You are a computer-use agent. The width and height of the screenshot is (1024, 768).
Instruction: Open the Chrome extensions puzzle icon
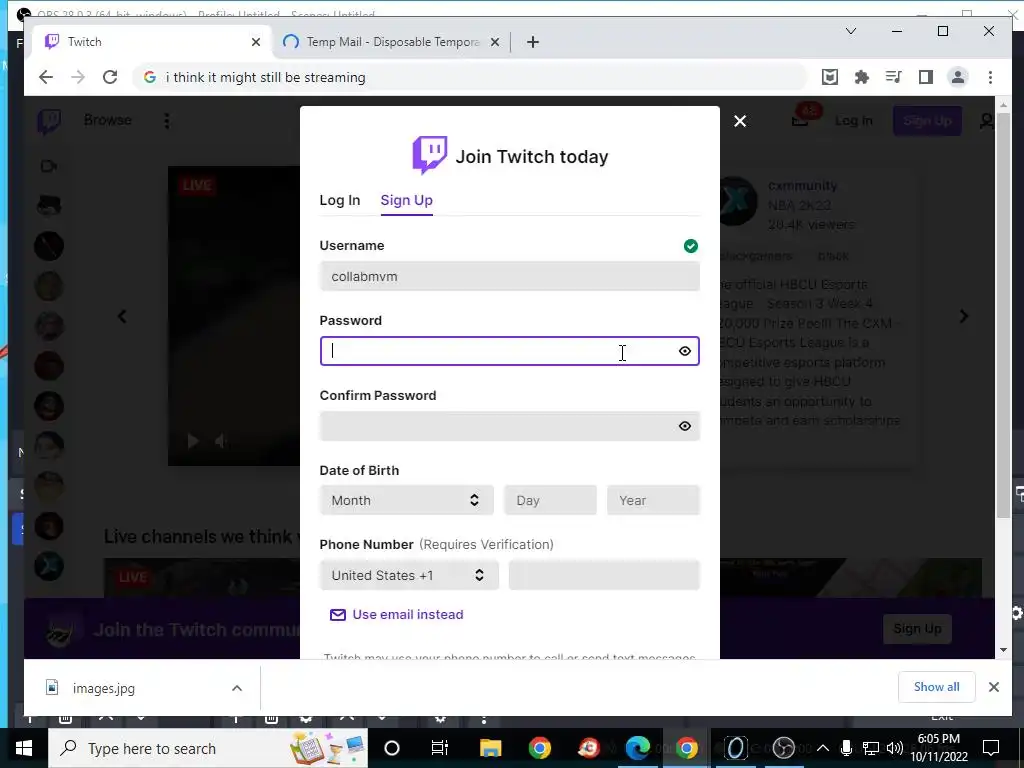(861, 77)
